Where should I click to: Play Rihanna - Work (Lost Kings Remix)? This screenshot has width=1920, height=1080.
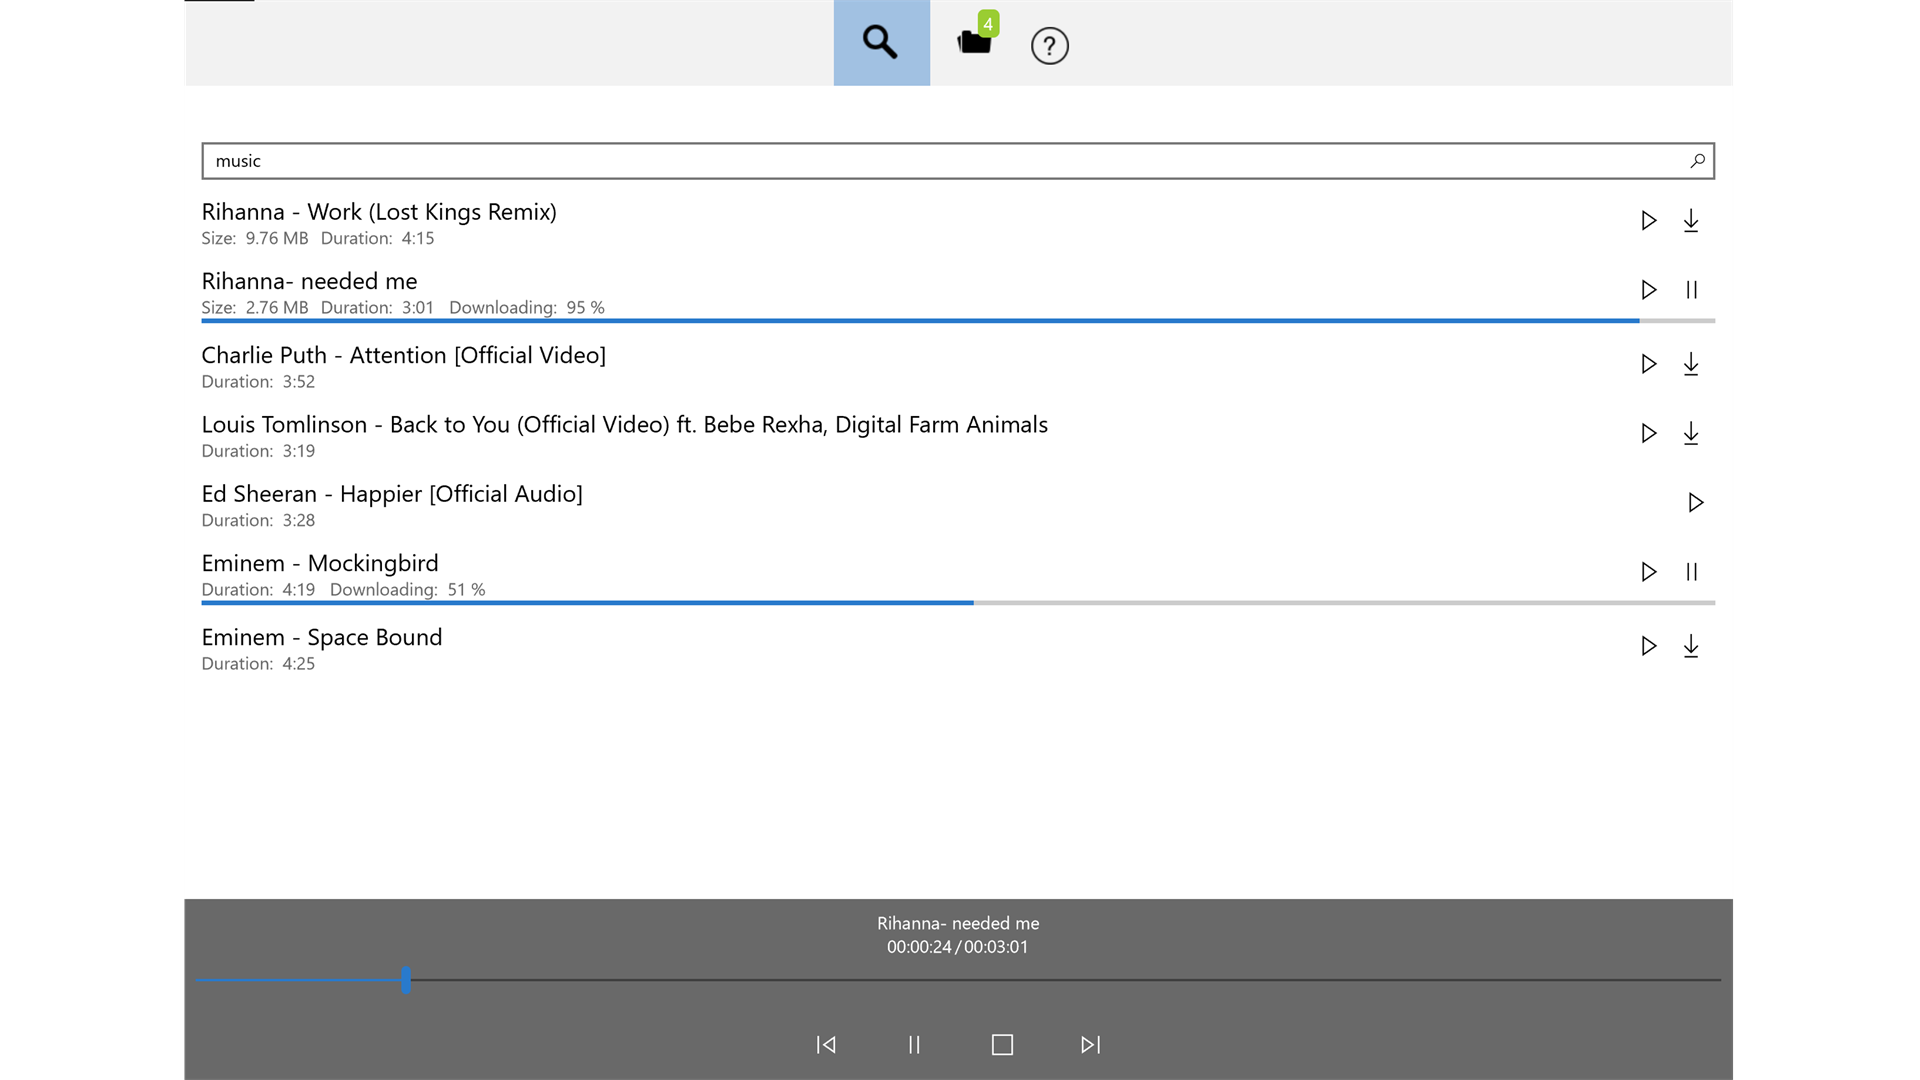1648,221
